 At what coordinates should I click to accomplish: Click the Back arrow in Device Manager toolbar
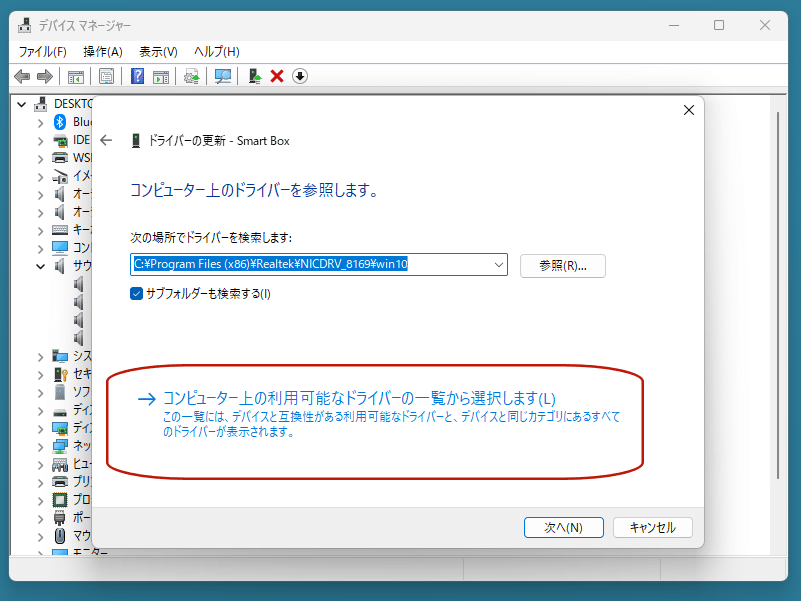(22, 77)
